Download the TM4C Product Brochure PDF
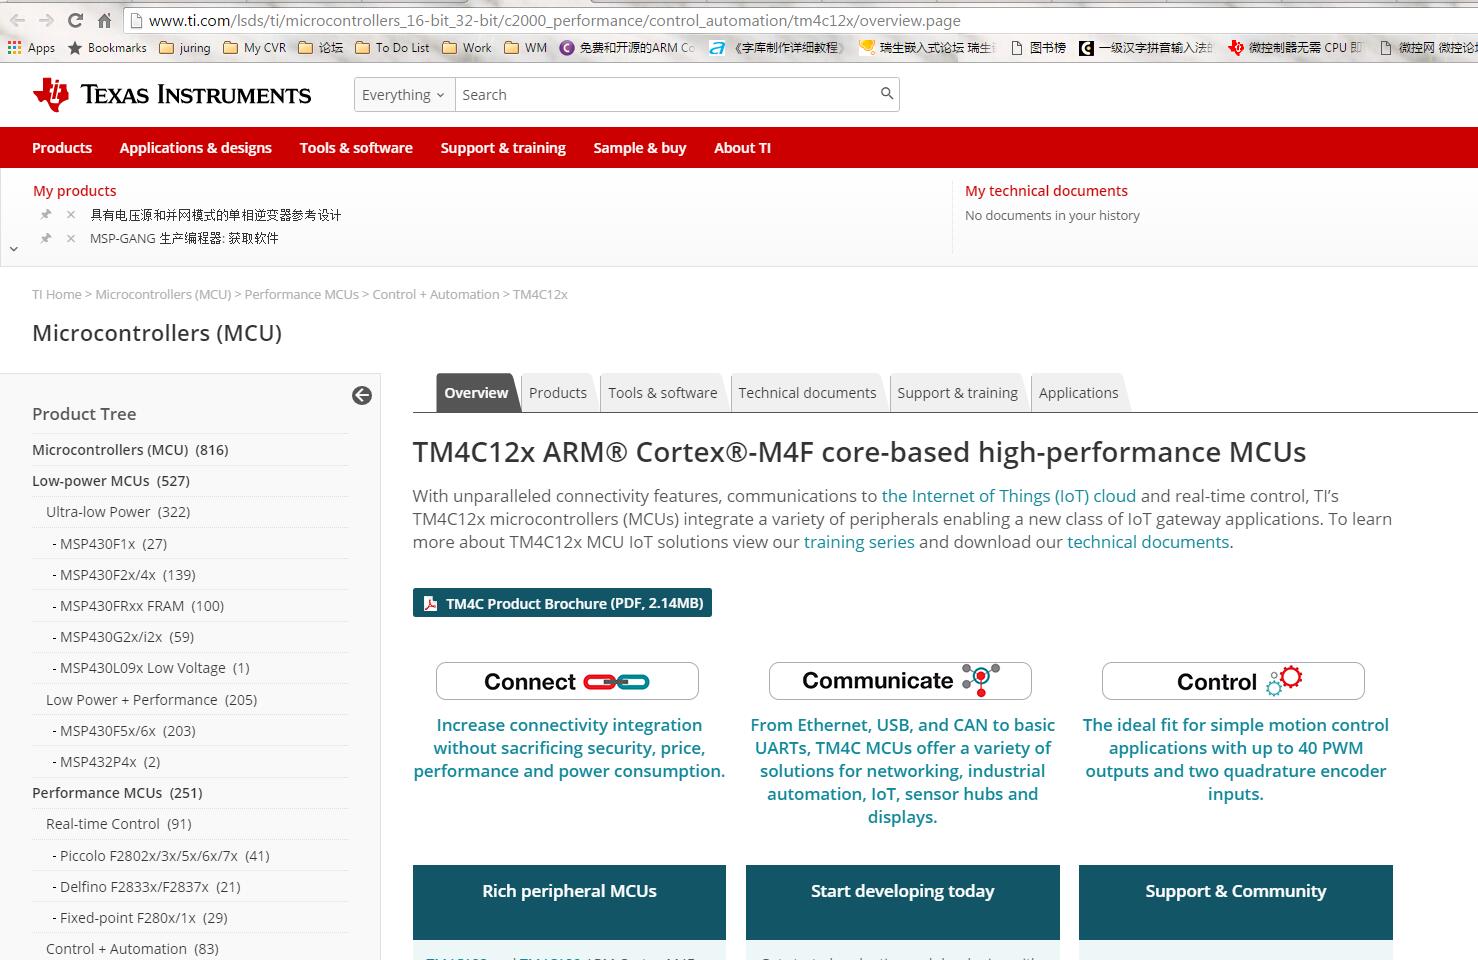 [x=562, y=603]
